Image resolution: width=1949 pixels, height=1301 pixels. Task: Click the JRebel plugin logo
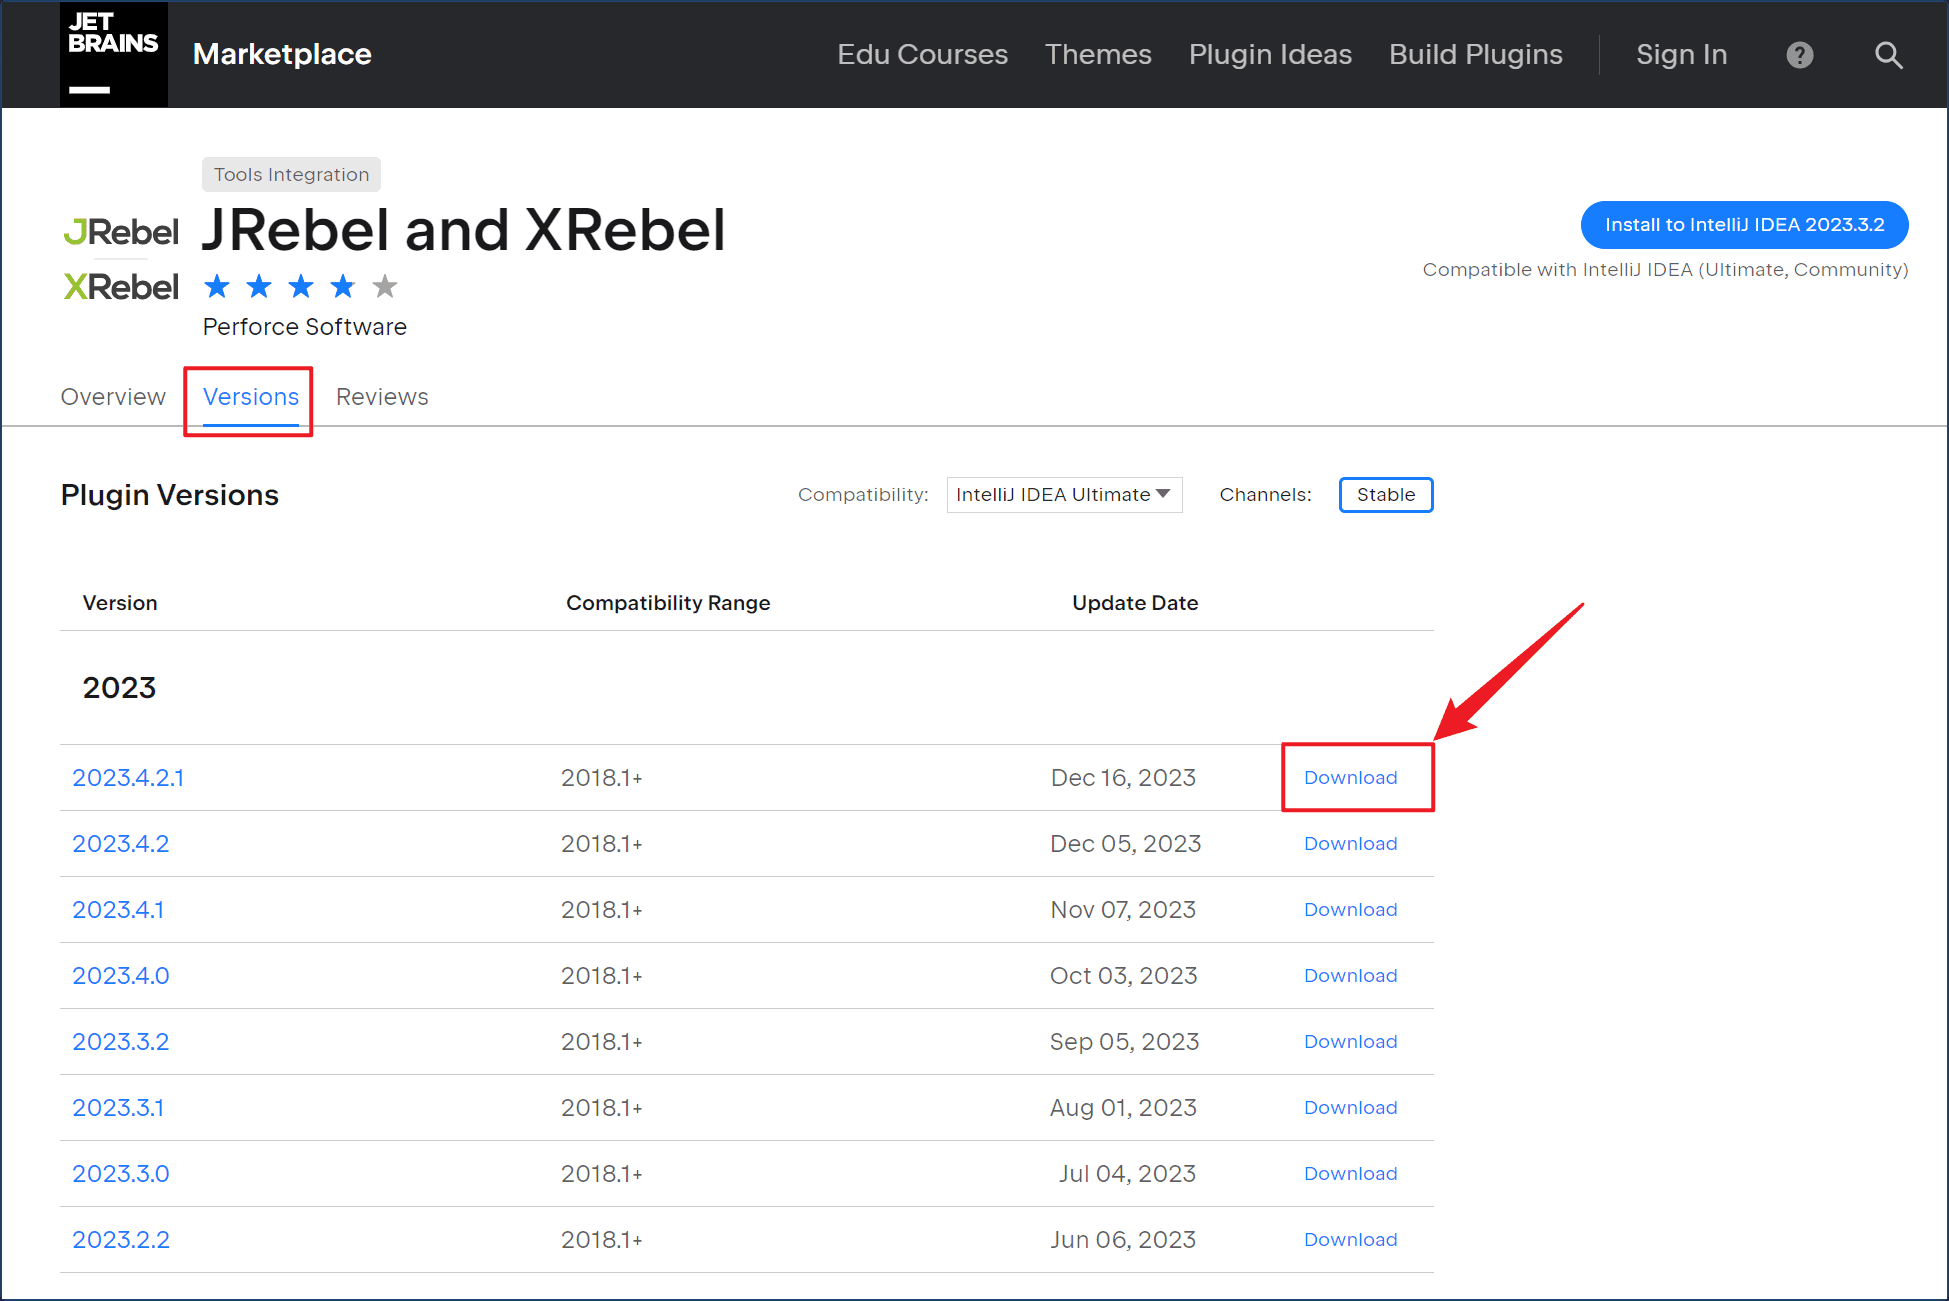click(x=121, y=232)
